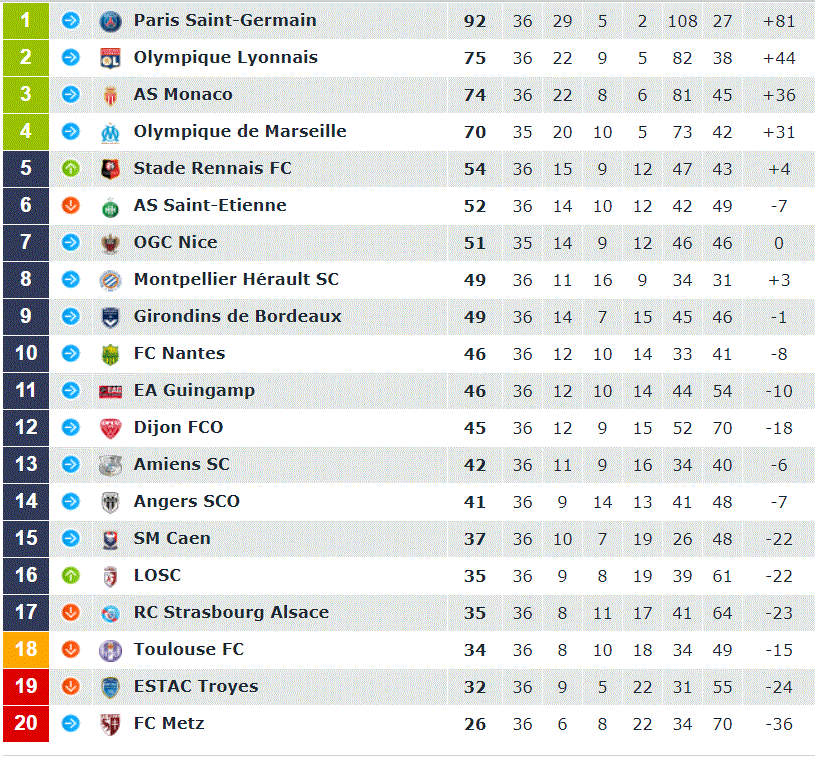
Task: Click the EA Guingamp club badge
Action: pos(110,391)
